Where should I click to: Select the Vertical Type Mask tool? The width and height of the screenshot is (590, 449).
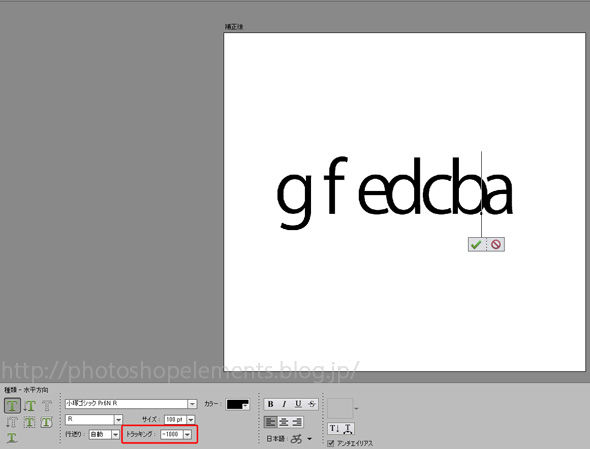(x=12, y=422)
